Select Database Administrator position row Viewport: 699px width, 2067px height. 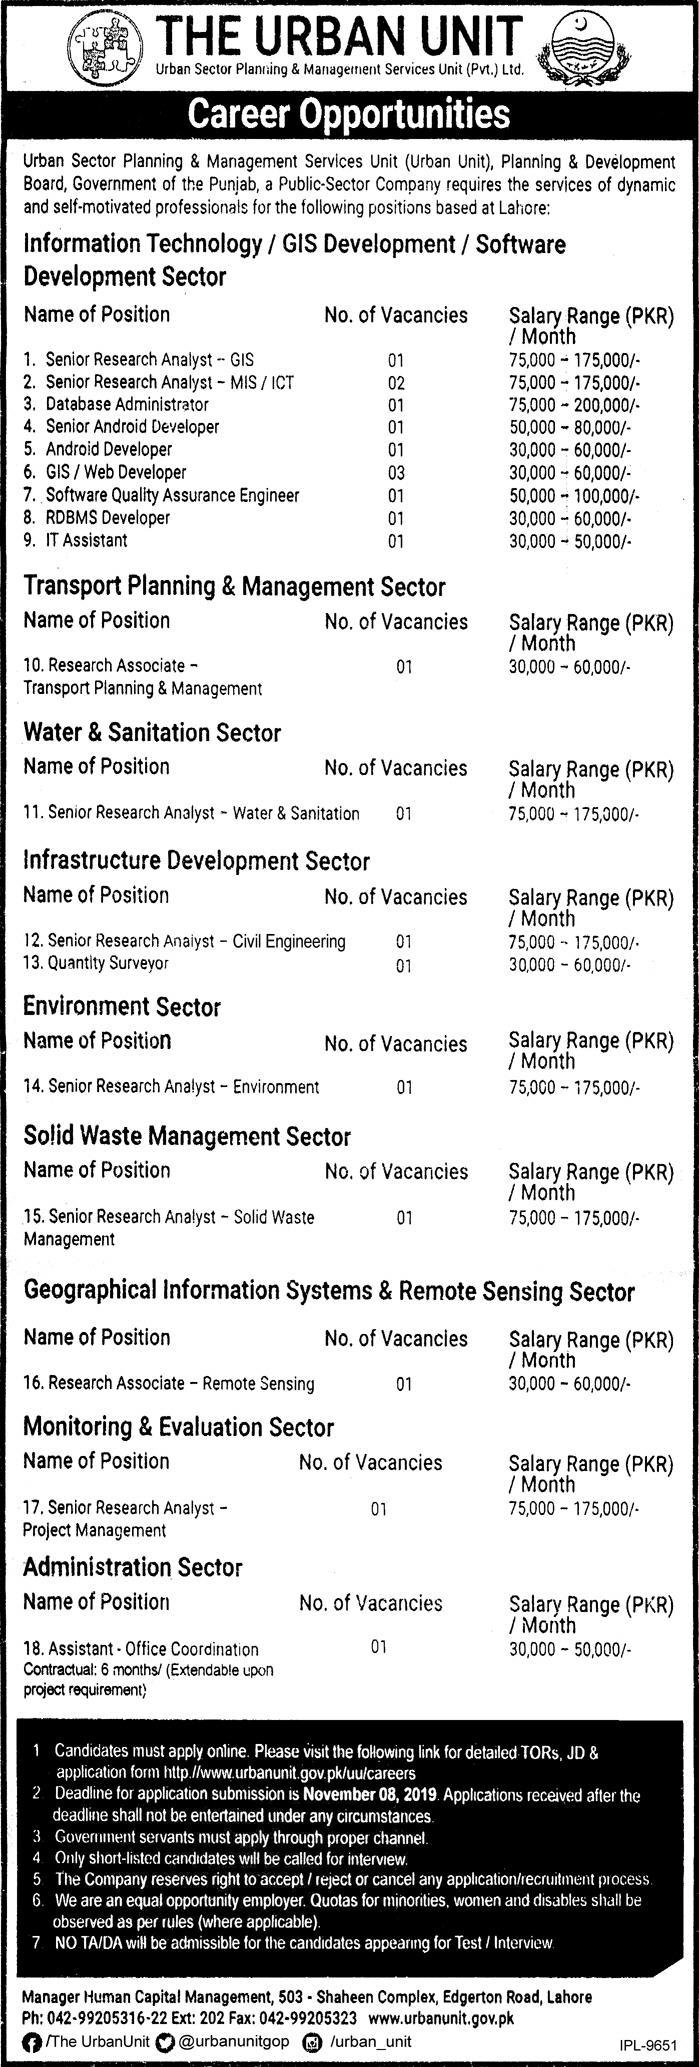click(331, 405)
